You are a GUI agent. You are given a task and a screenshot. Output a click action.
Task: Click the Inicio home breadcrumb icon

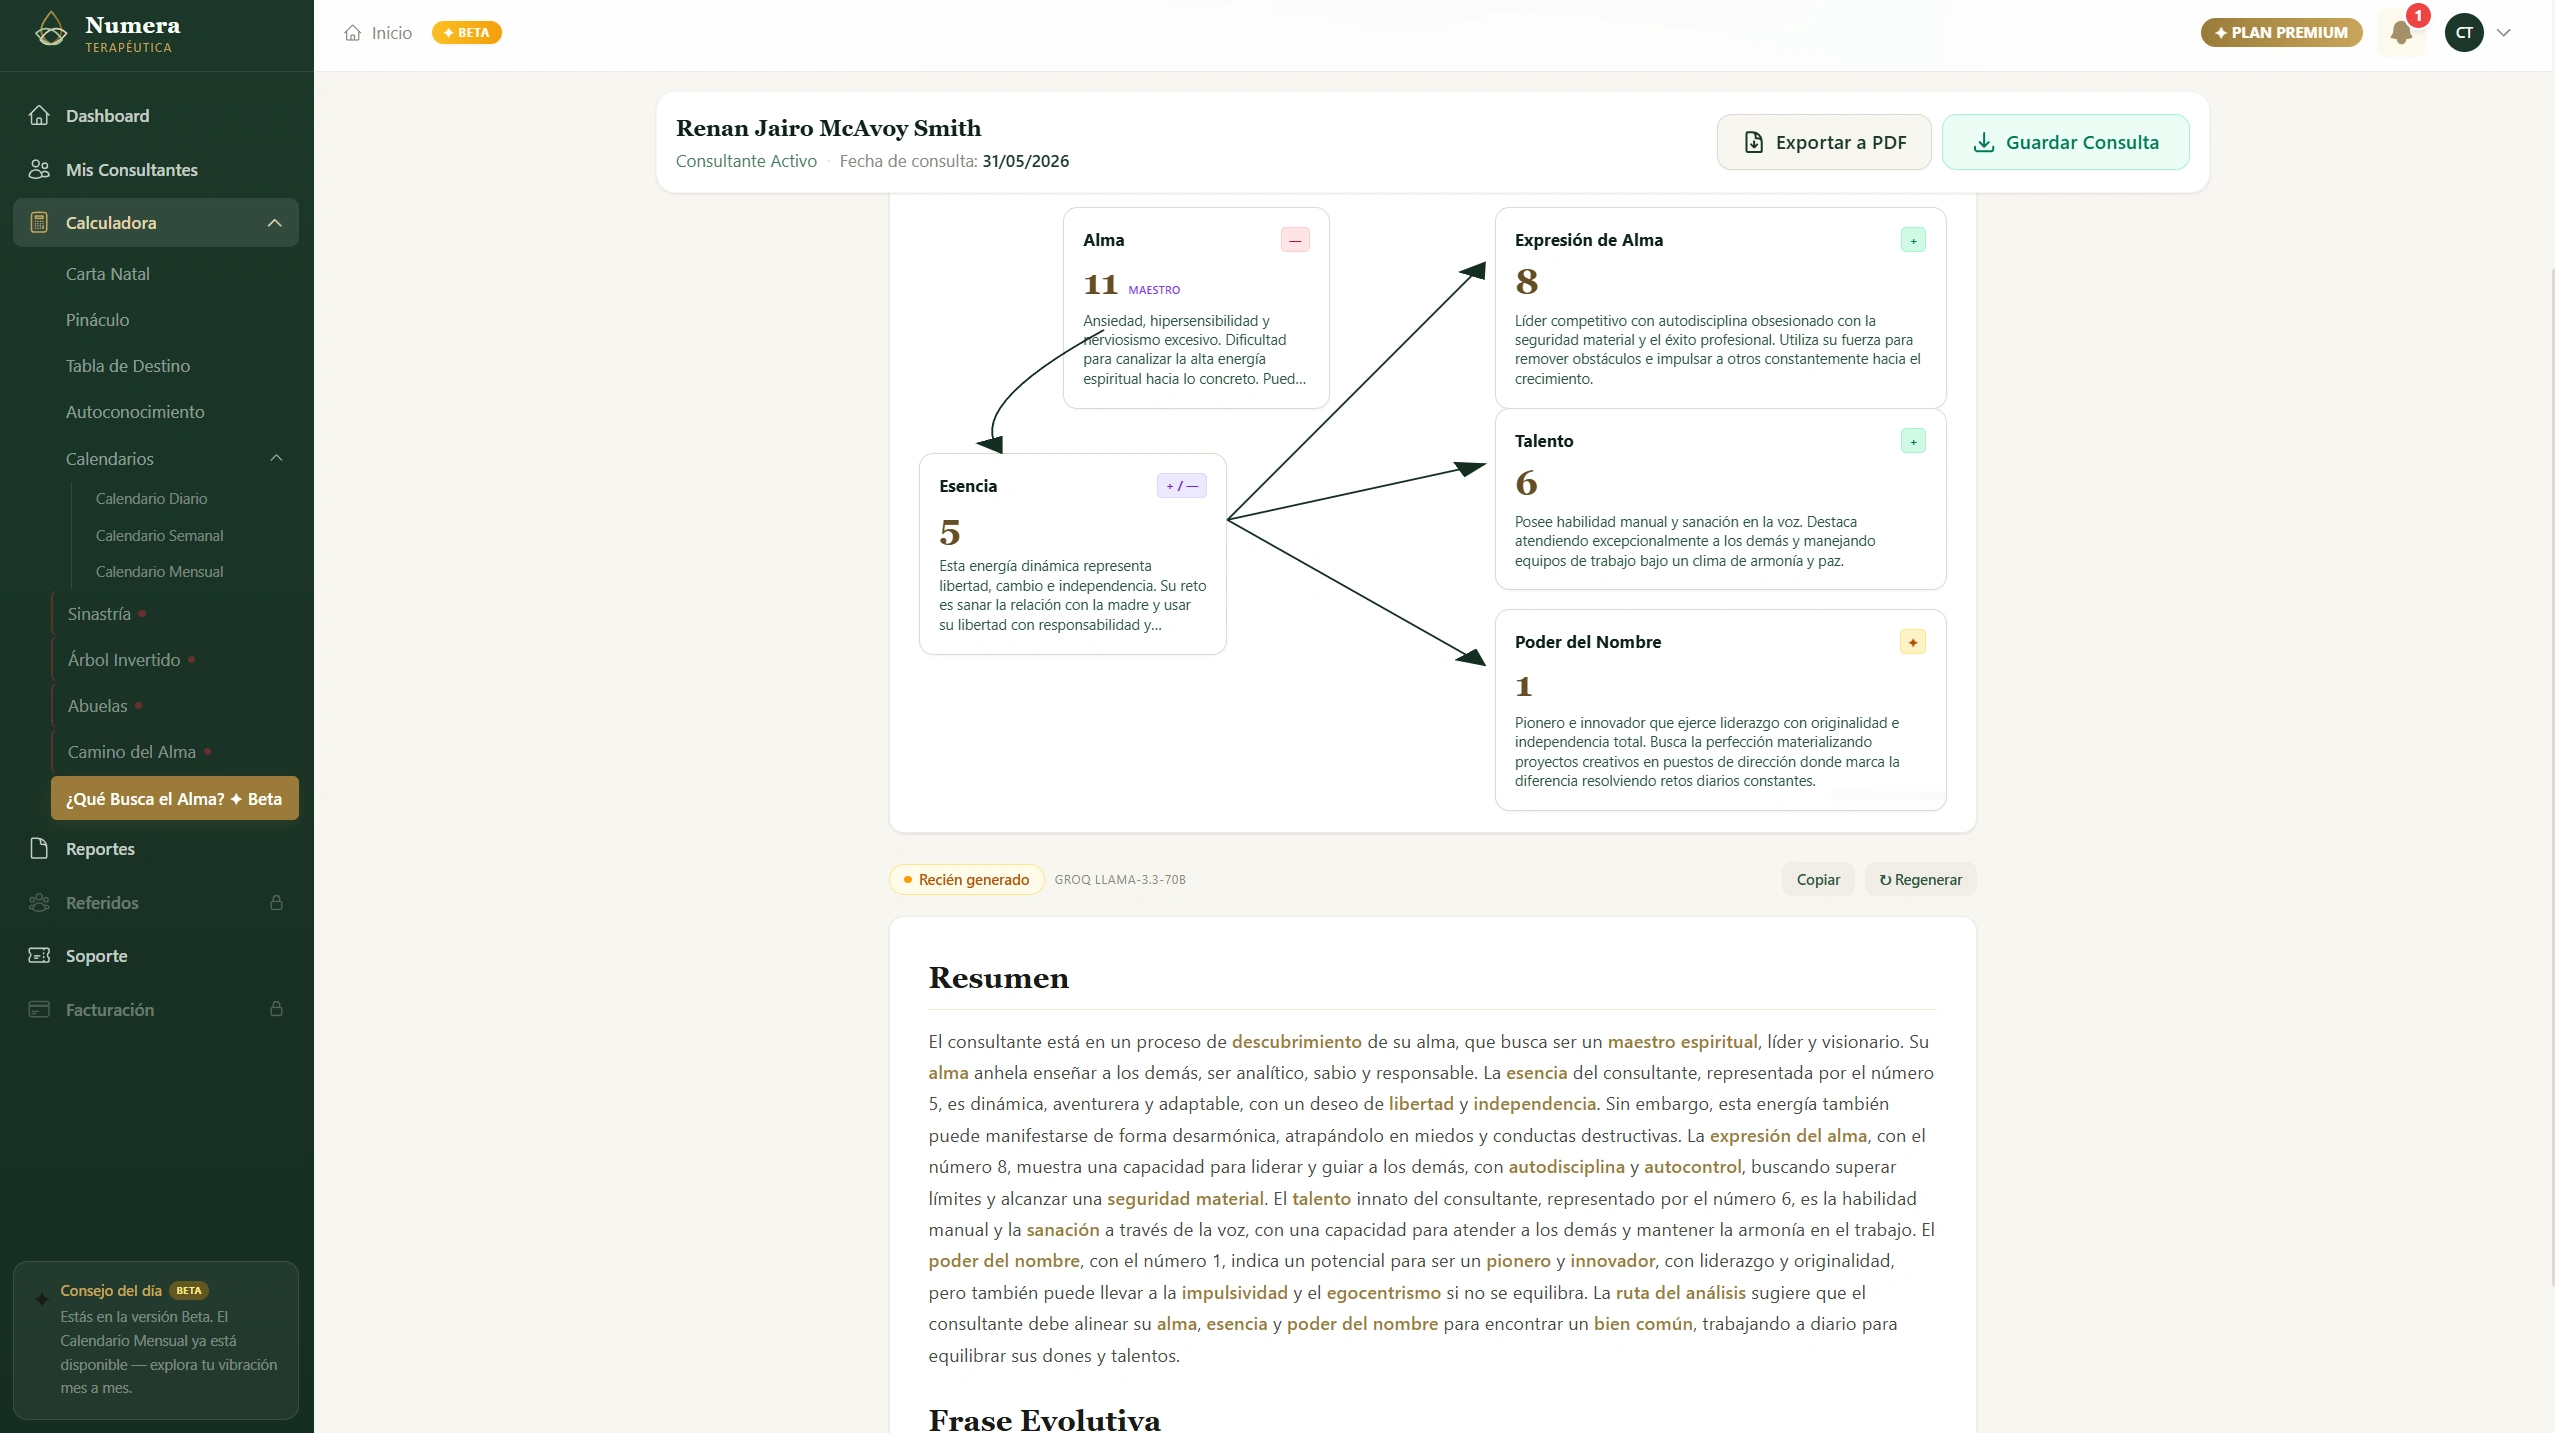[352, 33]
